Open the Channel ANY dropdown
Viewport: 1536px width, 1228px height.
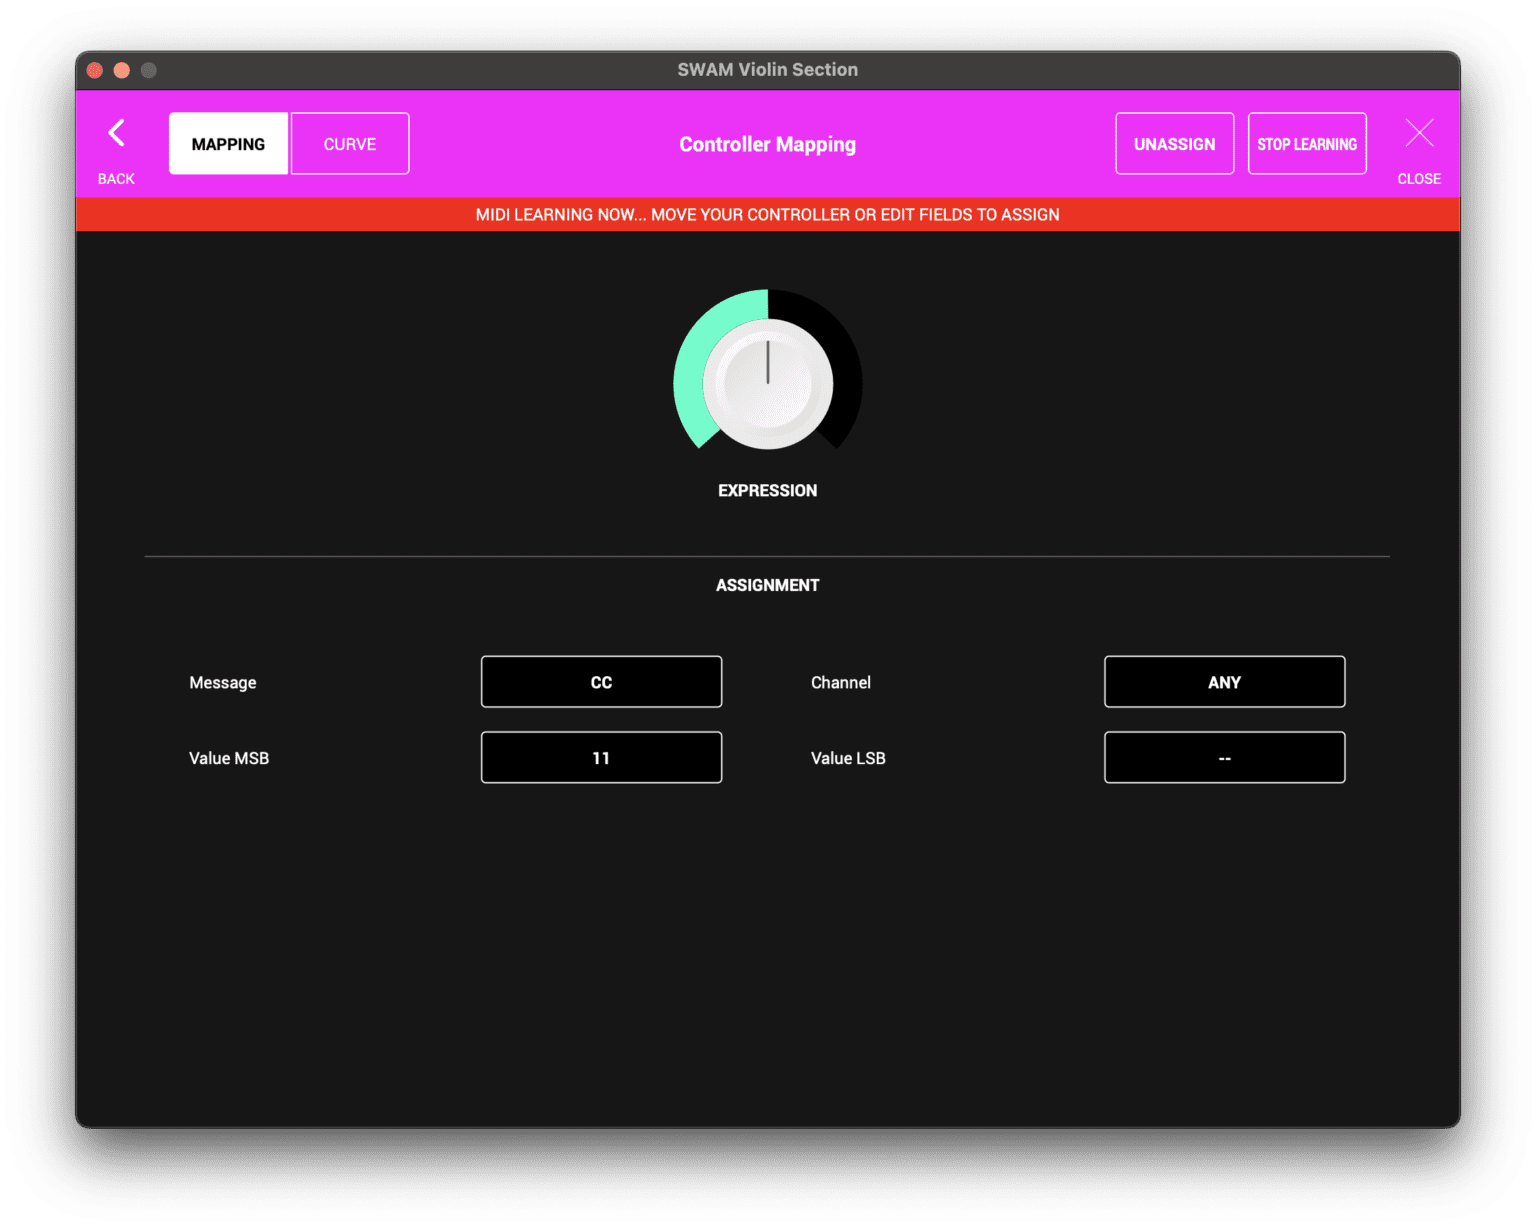click(1224, 682)
